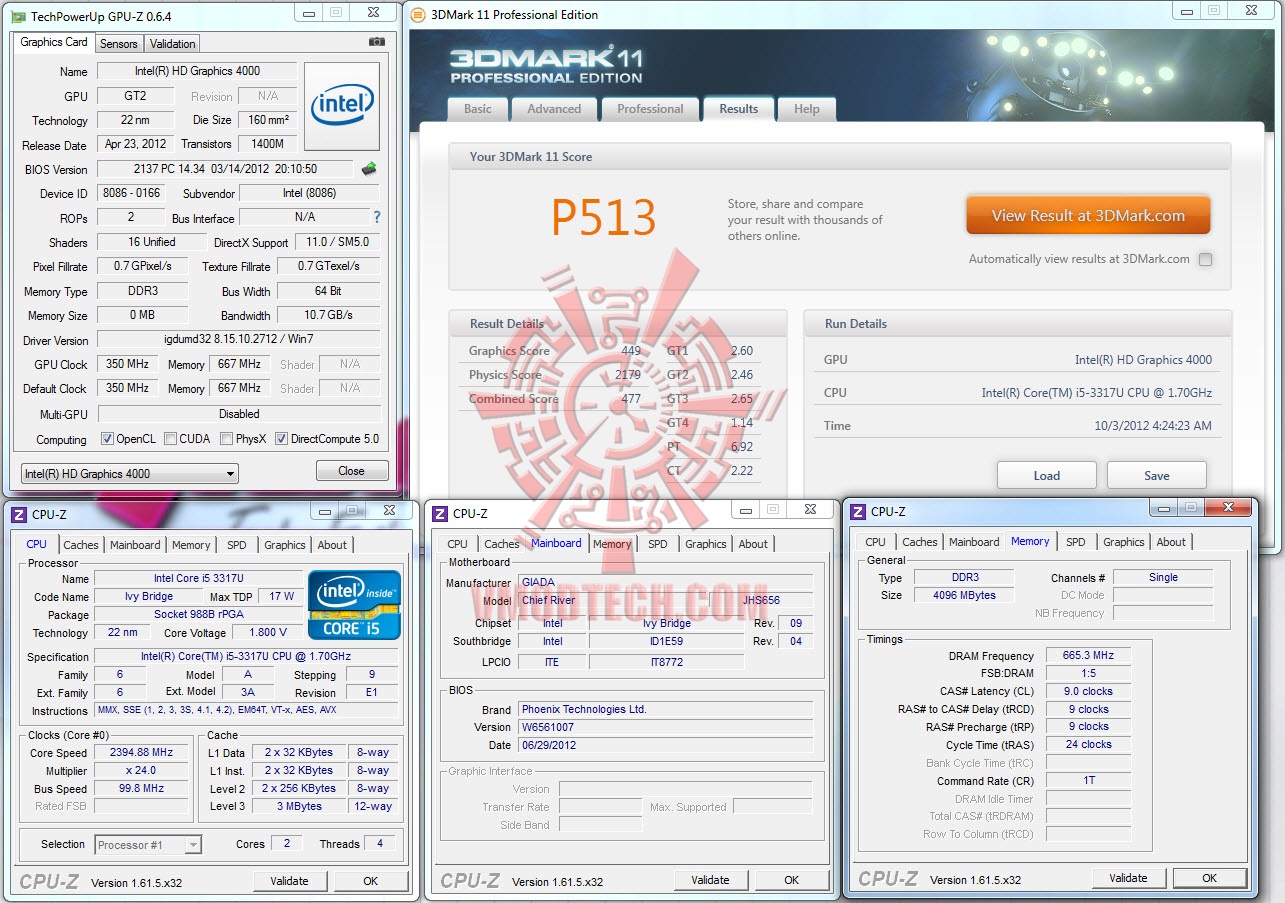Toggle the PhysX checkbox in GPU-Z
1285x903 pixels.
pyautogui.click(x=227, y=439)
